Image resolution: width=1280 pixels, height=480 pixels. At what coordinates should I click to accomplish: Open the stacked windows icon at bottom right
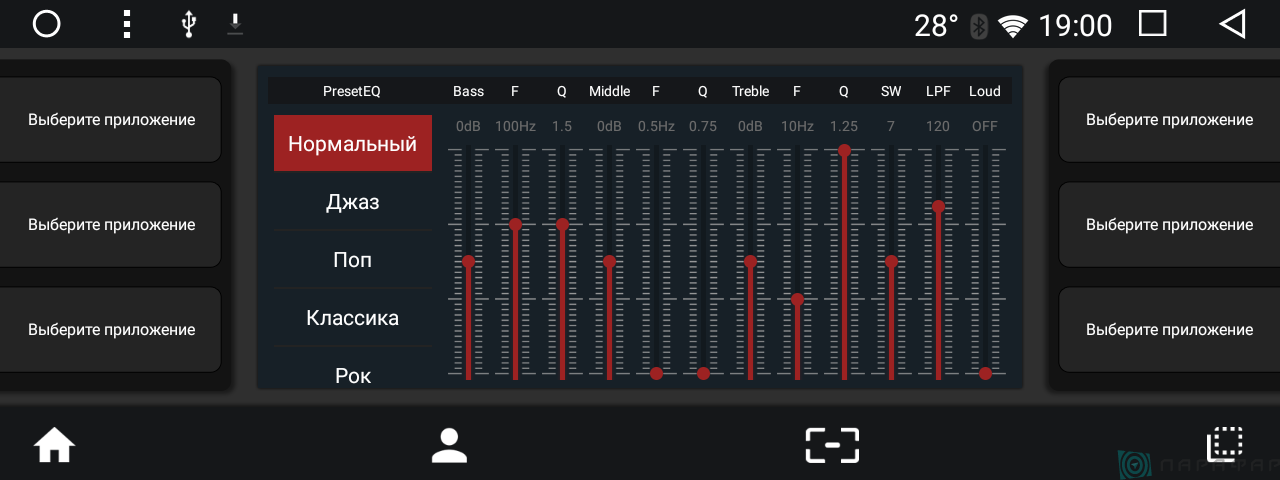click(x=1224, y=444)
